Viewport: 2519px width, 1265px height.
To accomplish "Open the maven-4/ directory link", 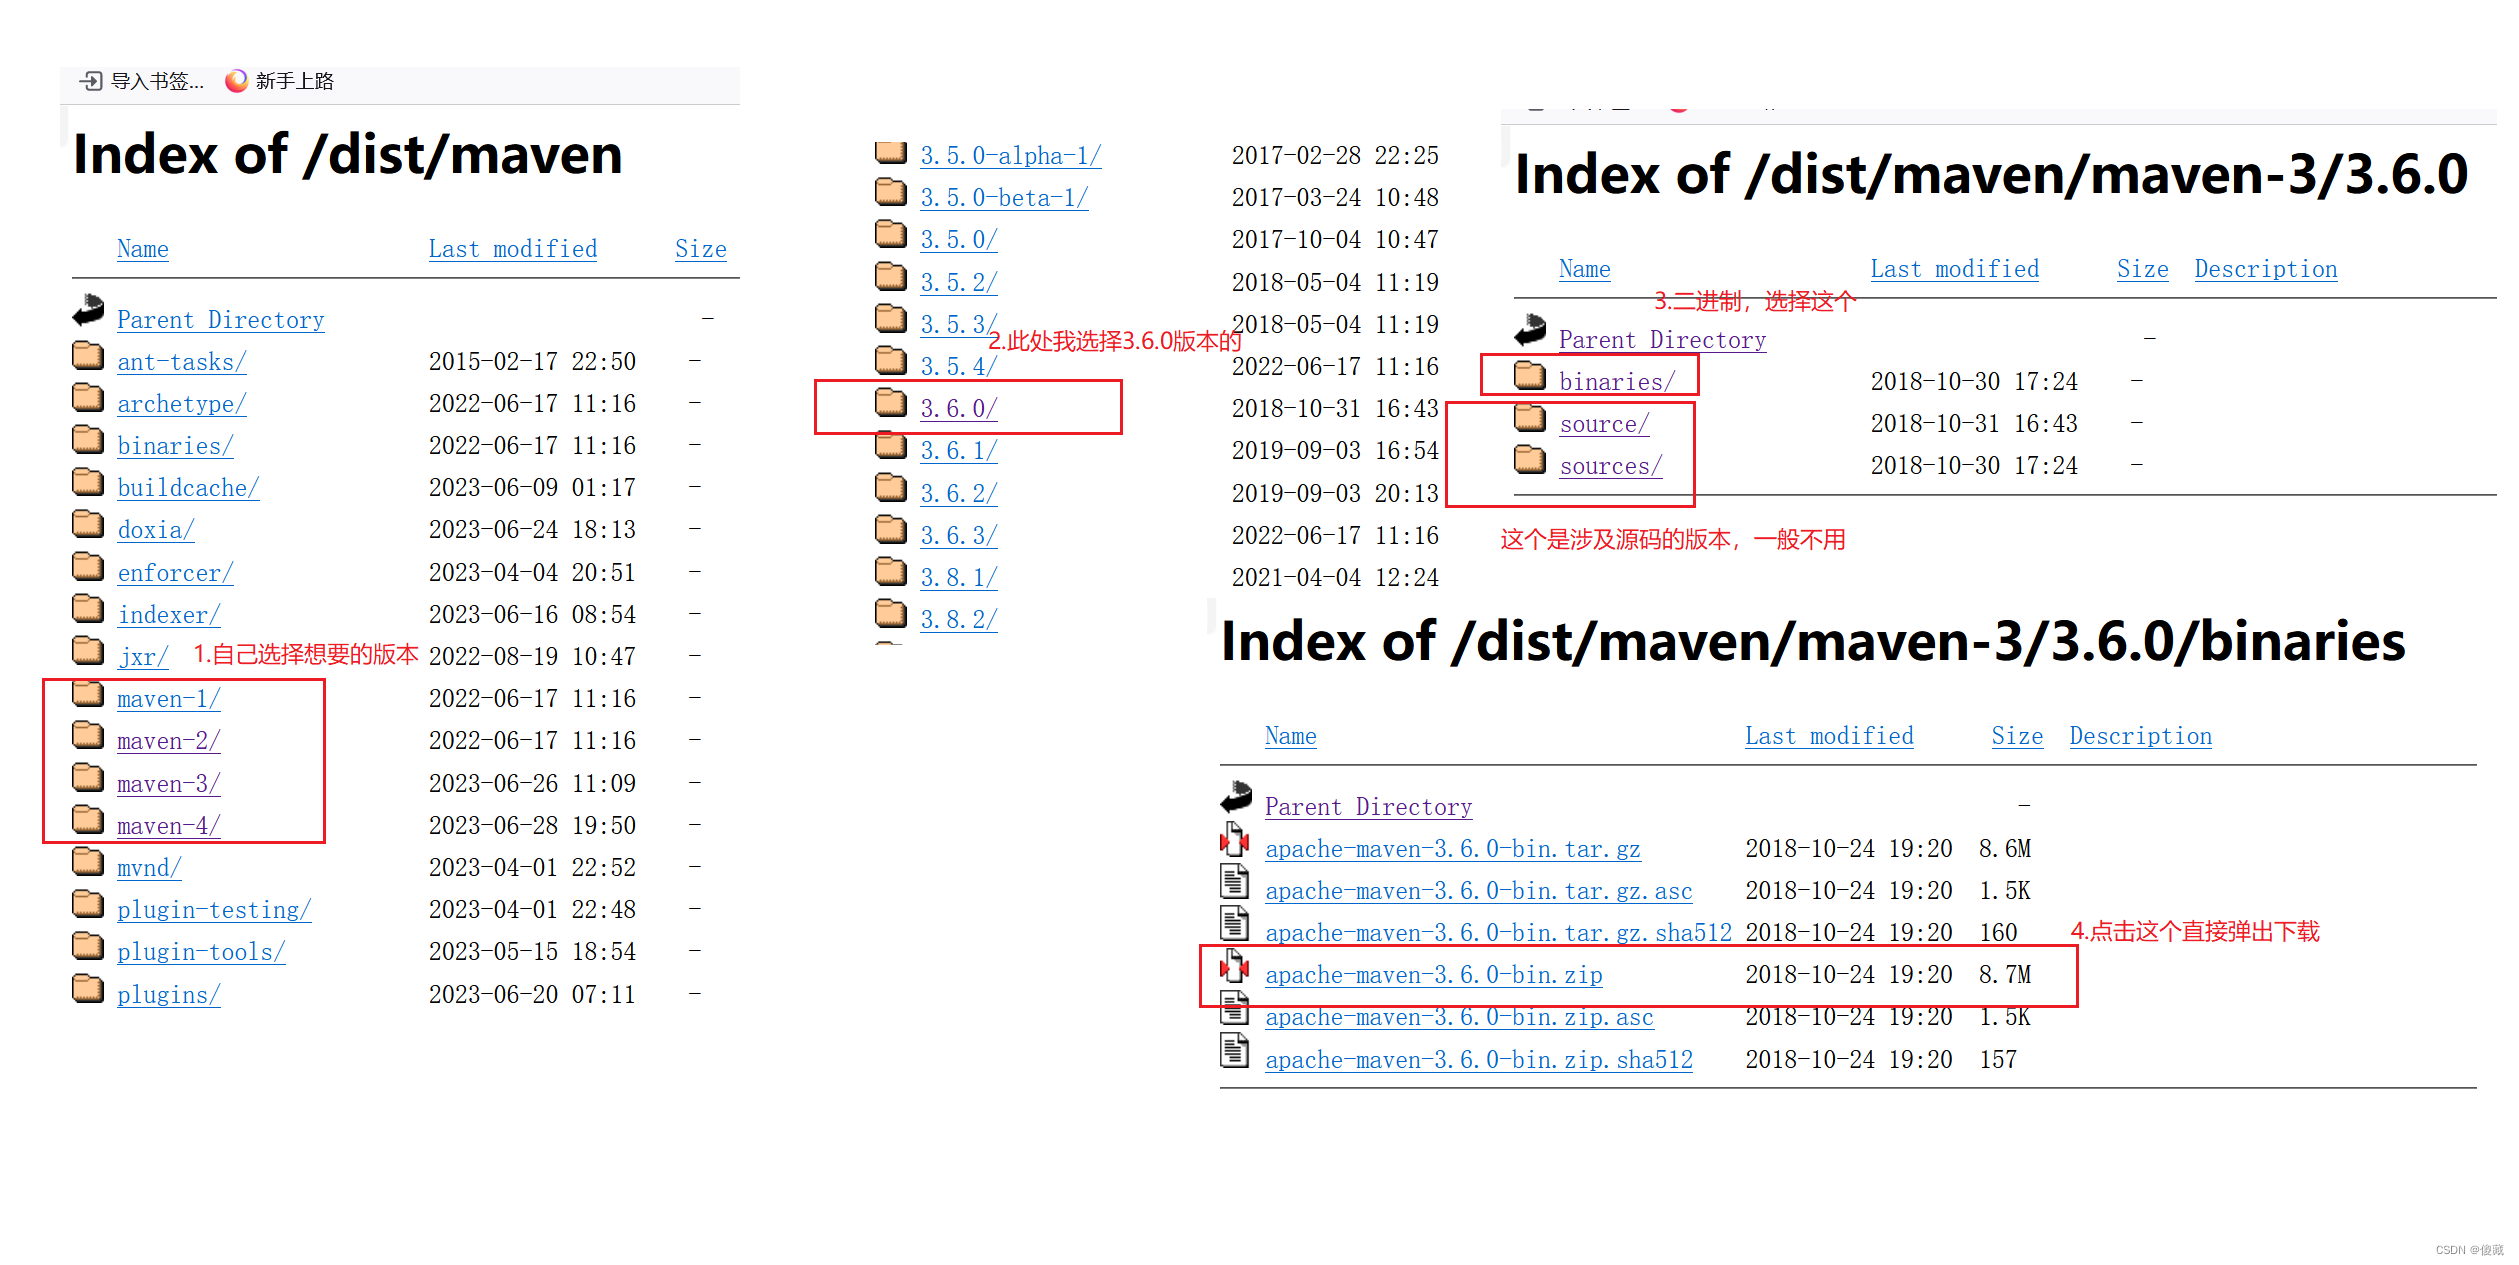I will pyautogui.click(x=169, y=826).
